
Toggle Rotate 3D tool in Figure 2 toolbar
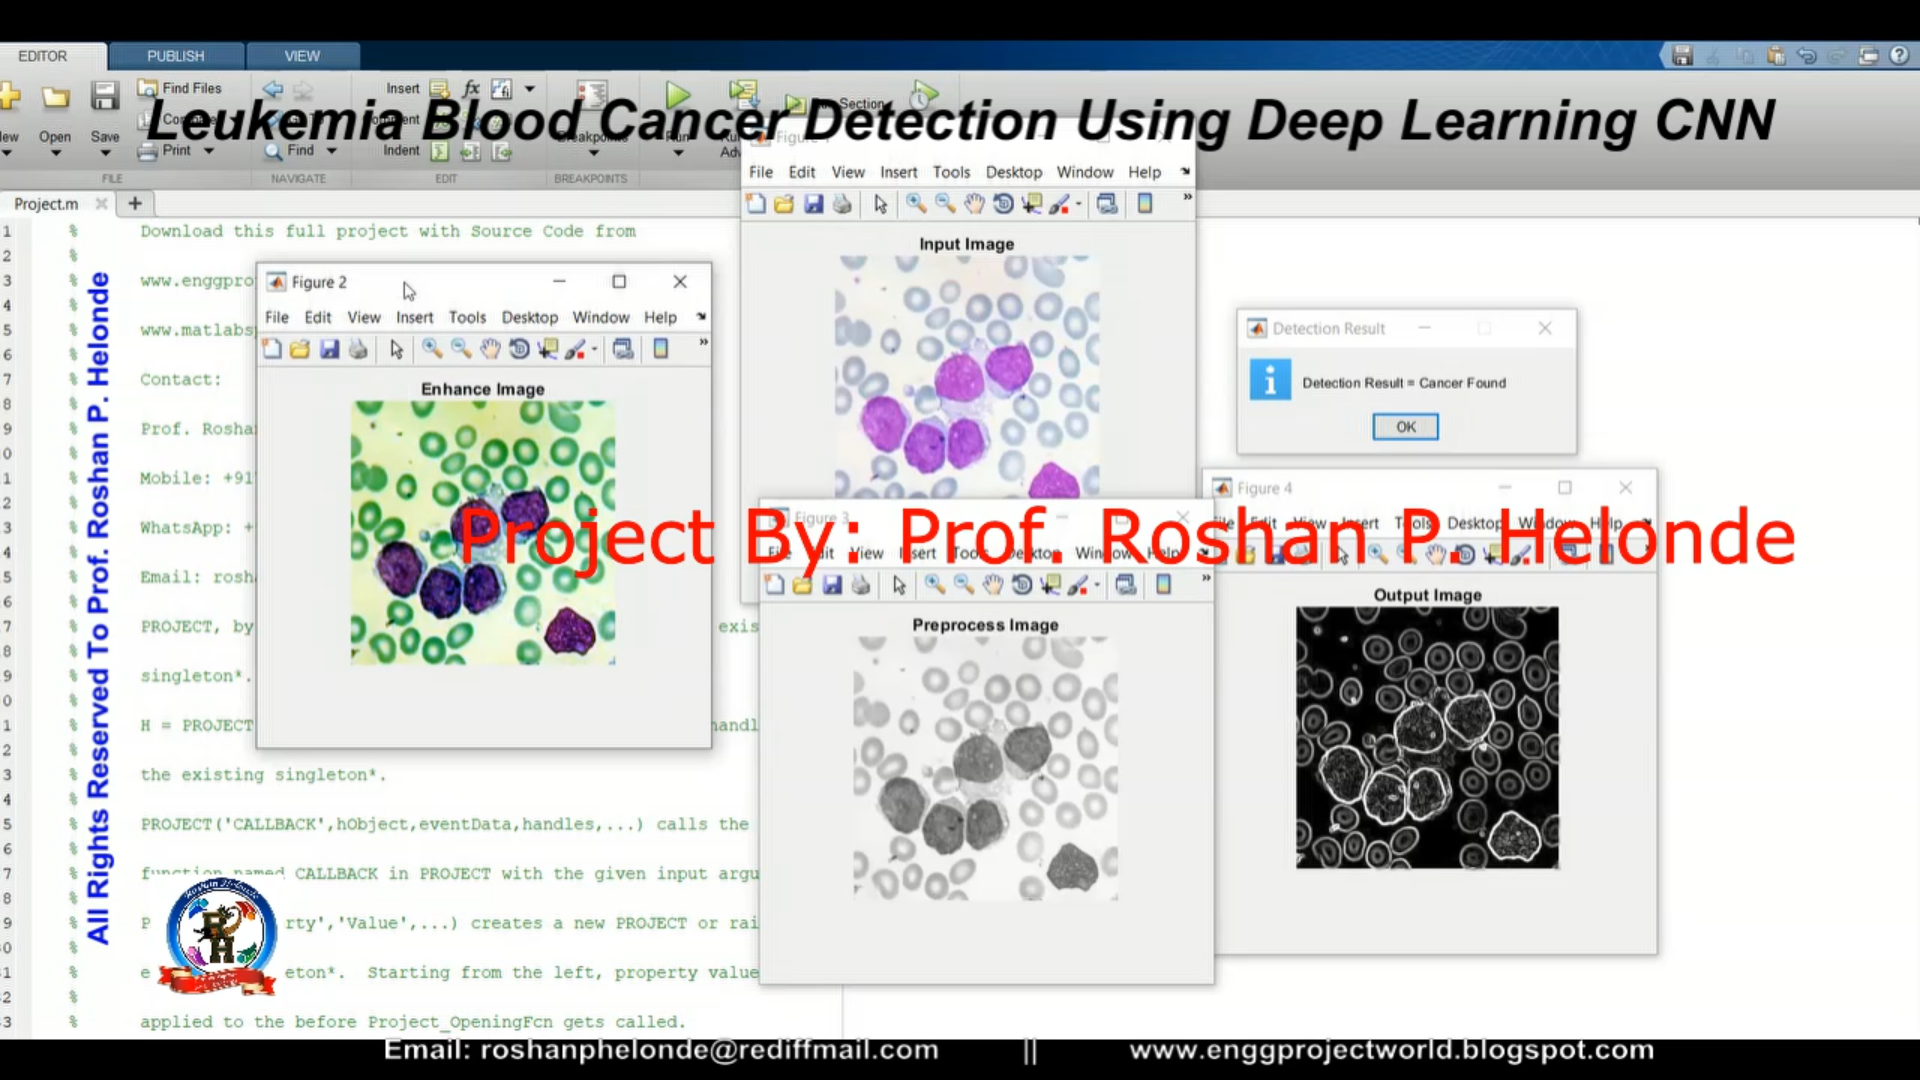(519, 349)
